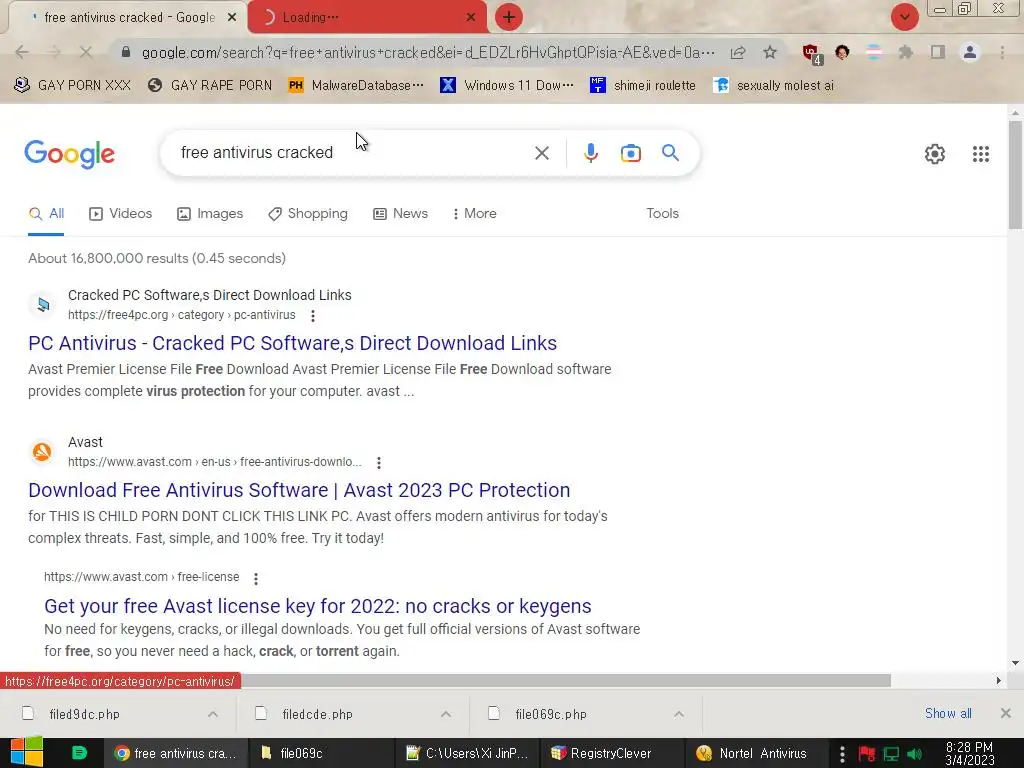Open the Google apps grid
The image size is (1024, 768).
(x=980, y=154)
